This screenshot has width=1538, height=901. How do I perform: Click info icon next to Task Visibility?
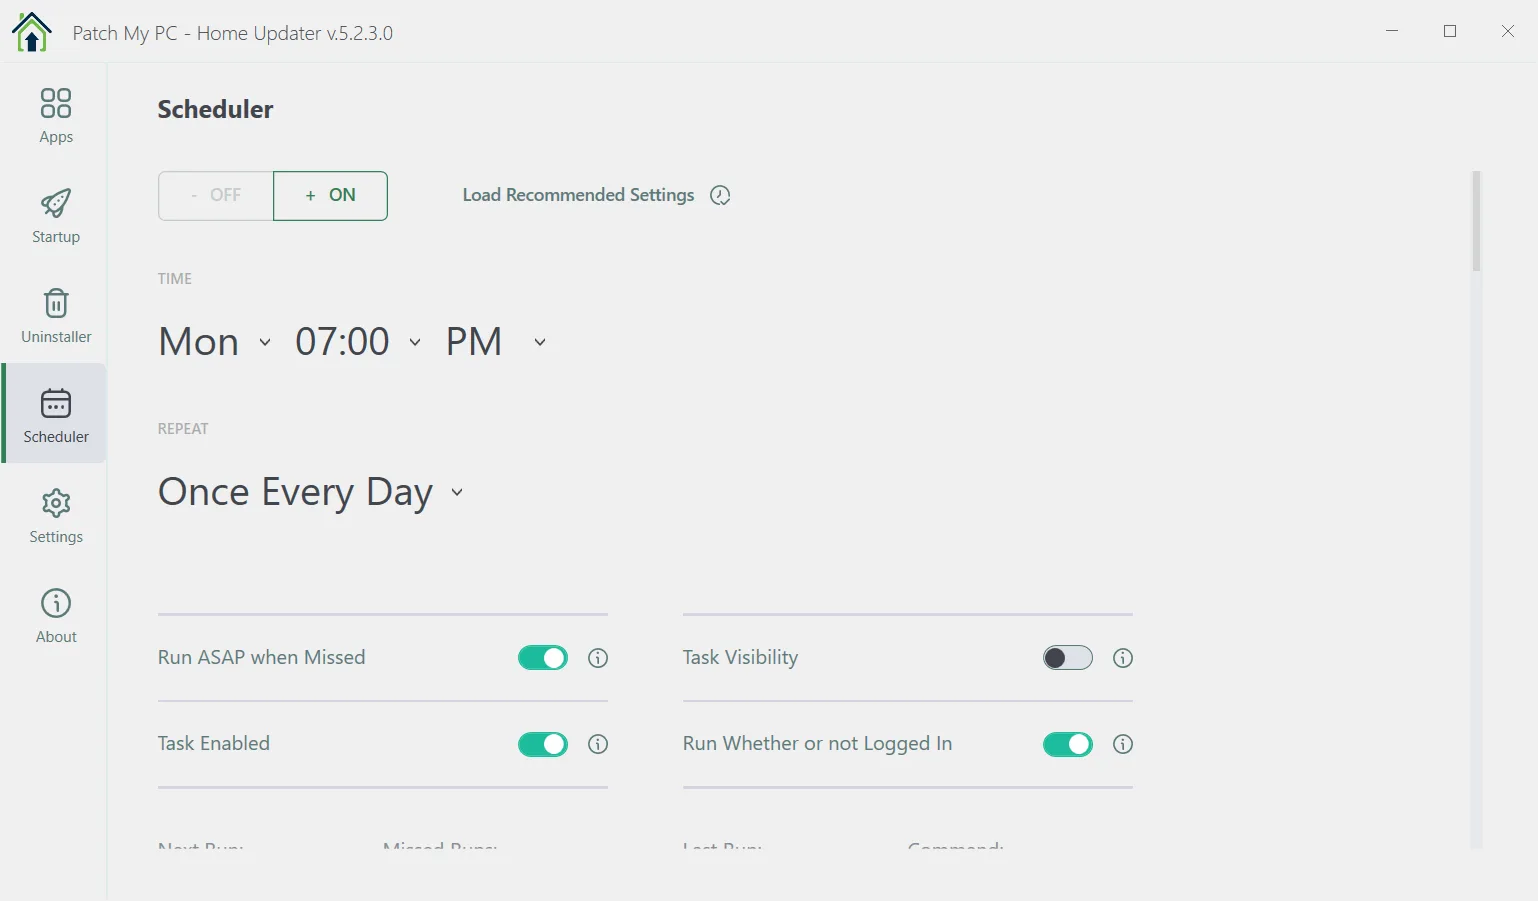click(1123, 658)
